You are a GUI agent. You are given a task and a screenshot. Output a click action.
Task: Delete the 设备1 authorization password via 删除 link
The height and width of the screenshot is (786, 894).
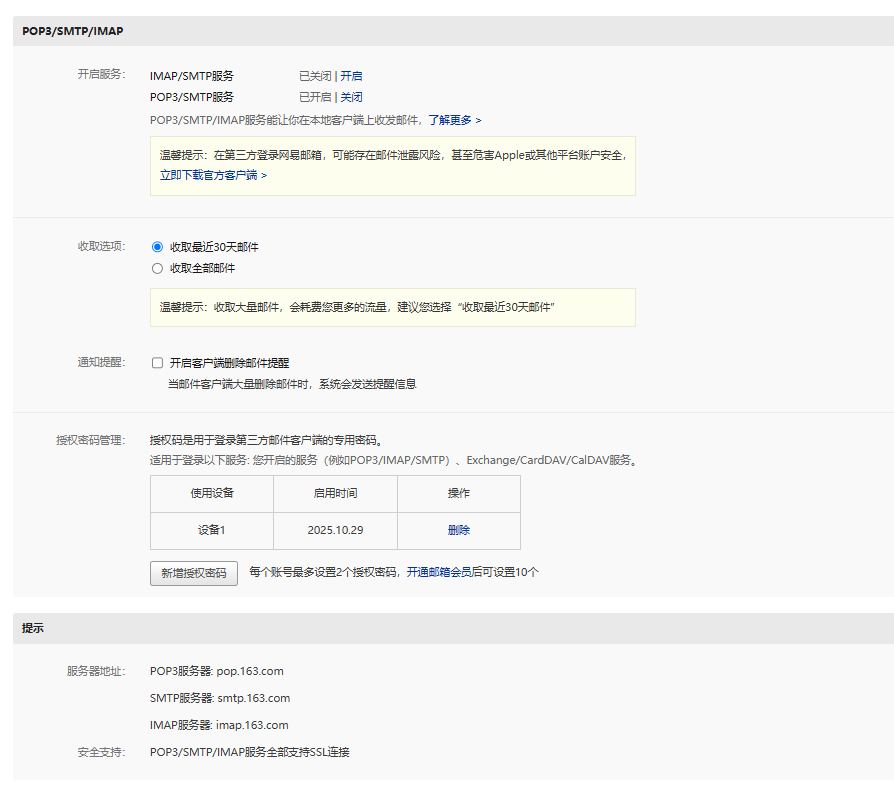pos(458,531)
